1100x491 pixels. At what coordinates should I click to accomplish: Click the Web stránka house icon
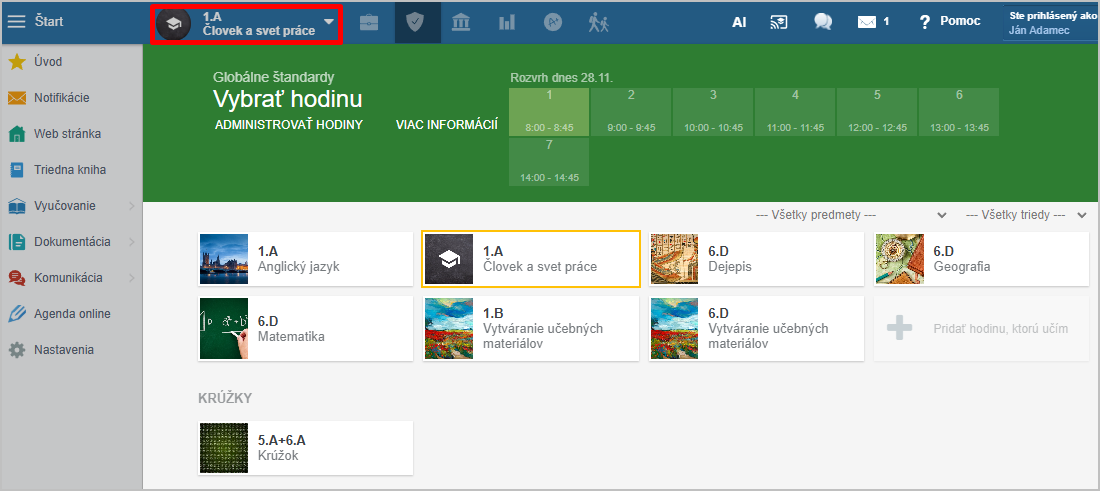tap(17, 134)
